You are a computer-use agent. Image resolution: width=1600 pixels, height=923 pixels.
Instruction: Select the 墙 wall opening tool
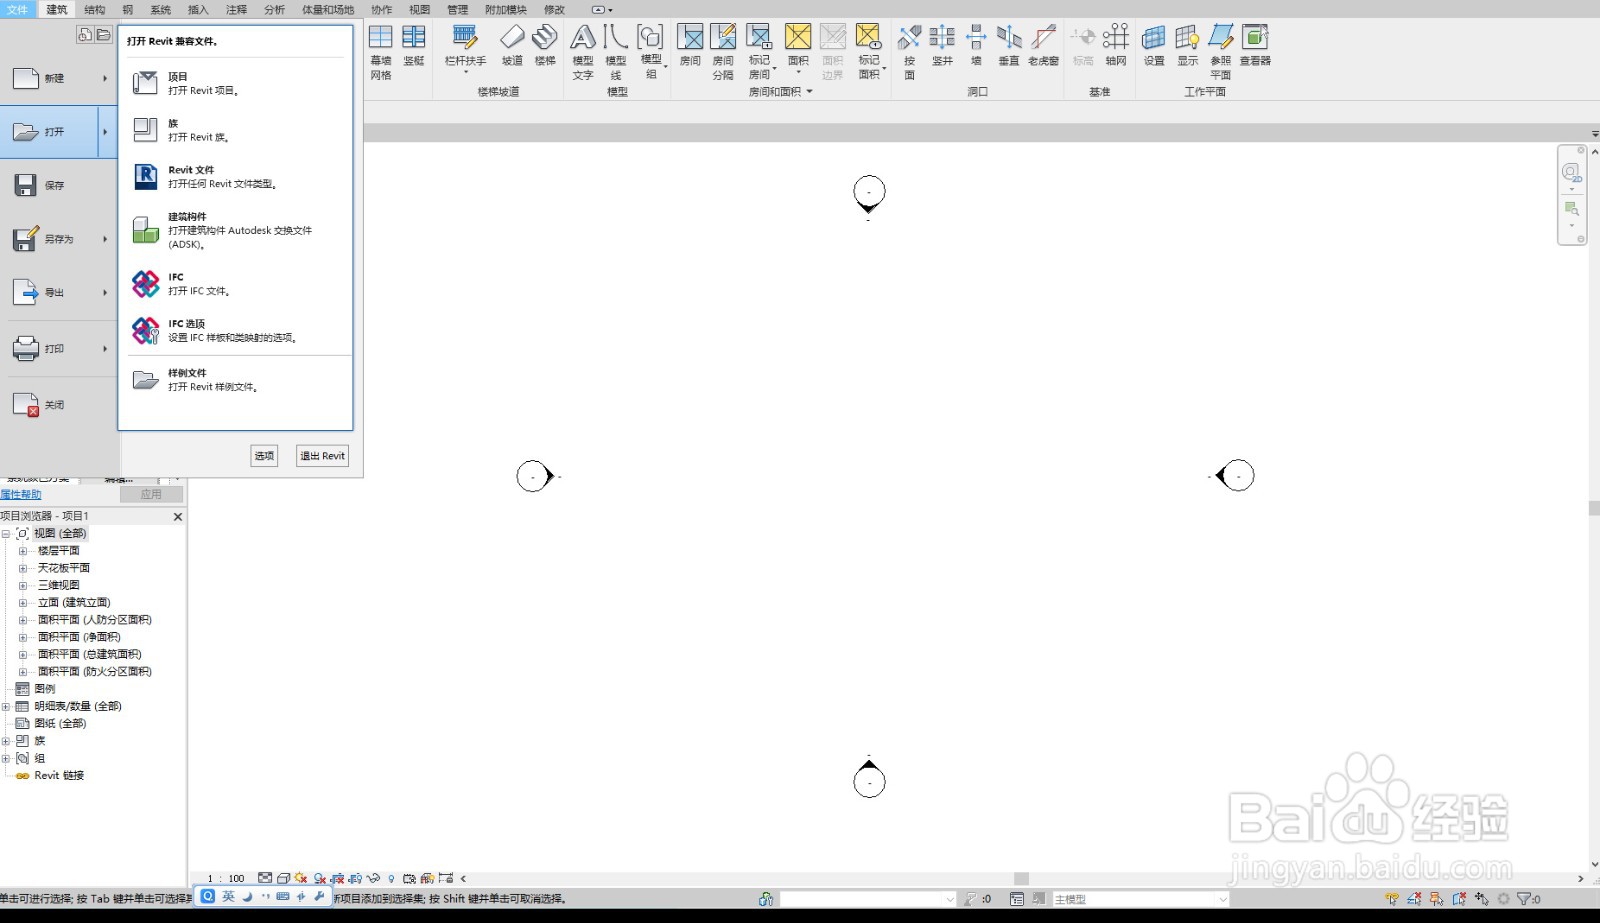(x=976, y=46)
